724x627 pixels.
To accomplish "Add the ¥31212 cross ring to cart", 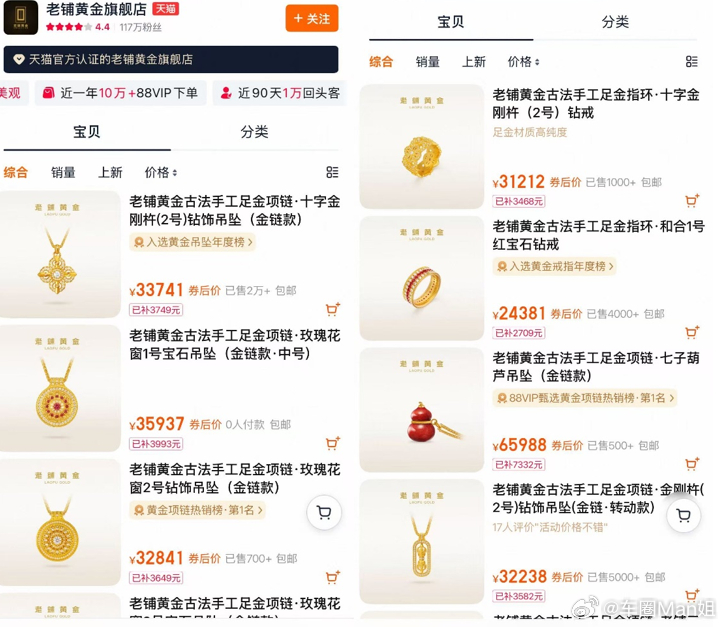I will pos(692,200).
